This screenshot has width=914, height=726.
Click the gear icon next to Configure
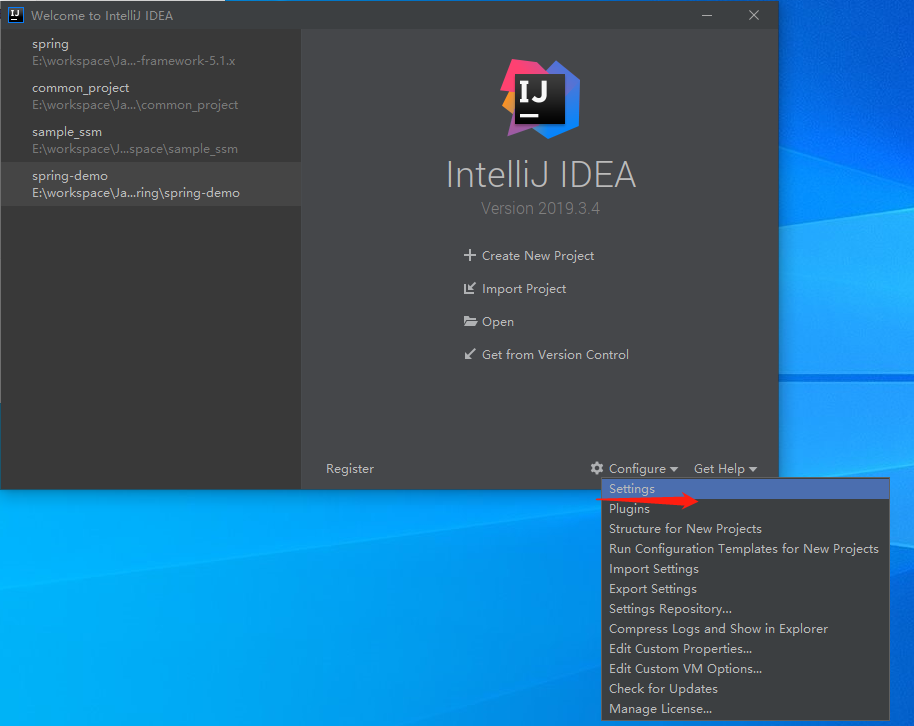597,468
